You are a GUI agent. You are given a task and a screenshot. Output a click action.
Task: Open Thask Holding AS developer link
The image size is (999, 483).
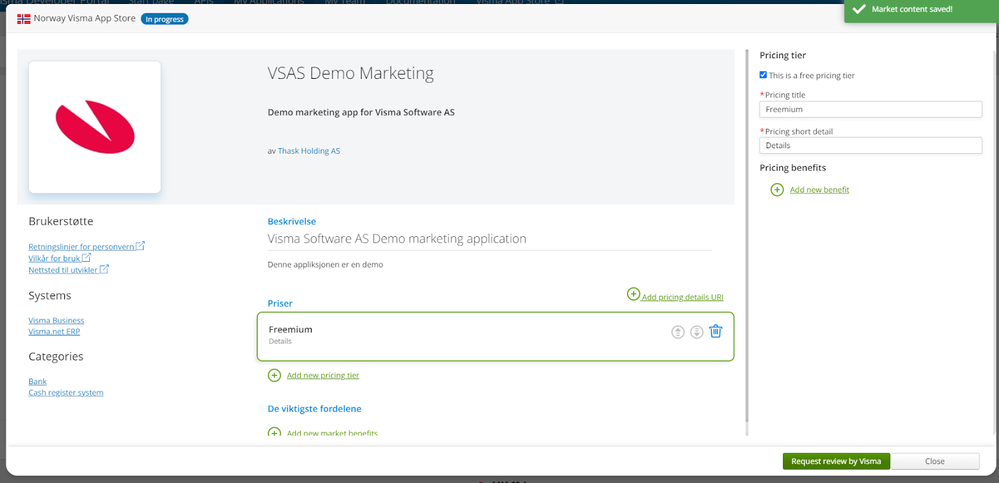coord(309,151)
